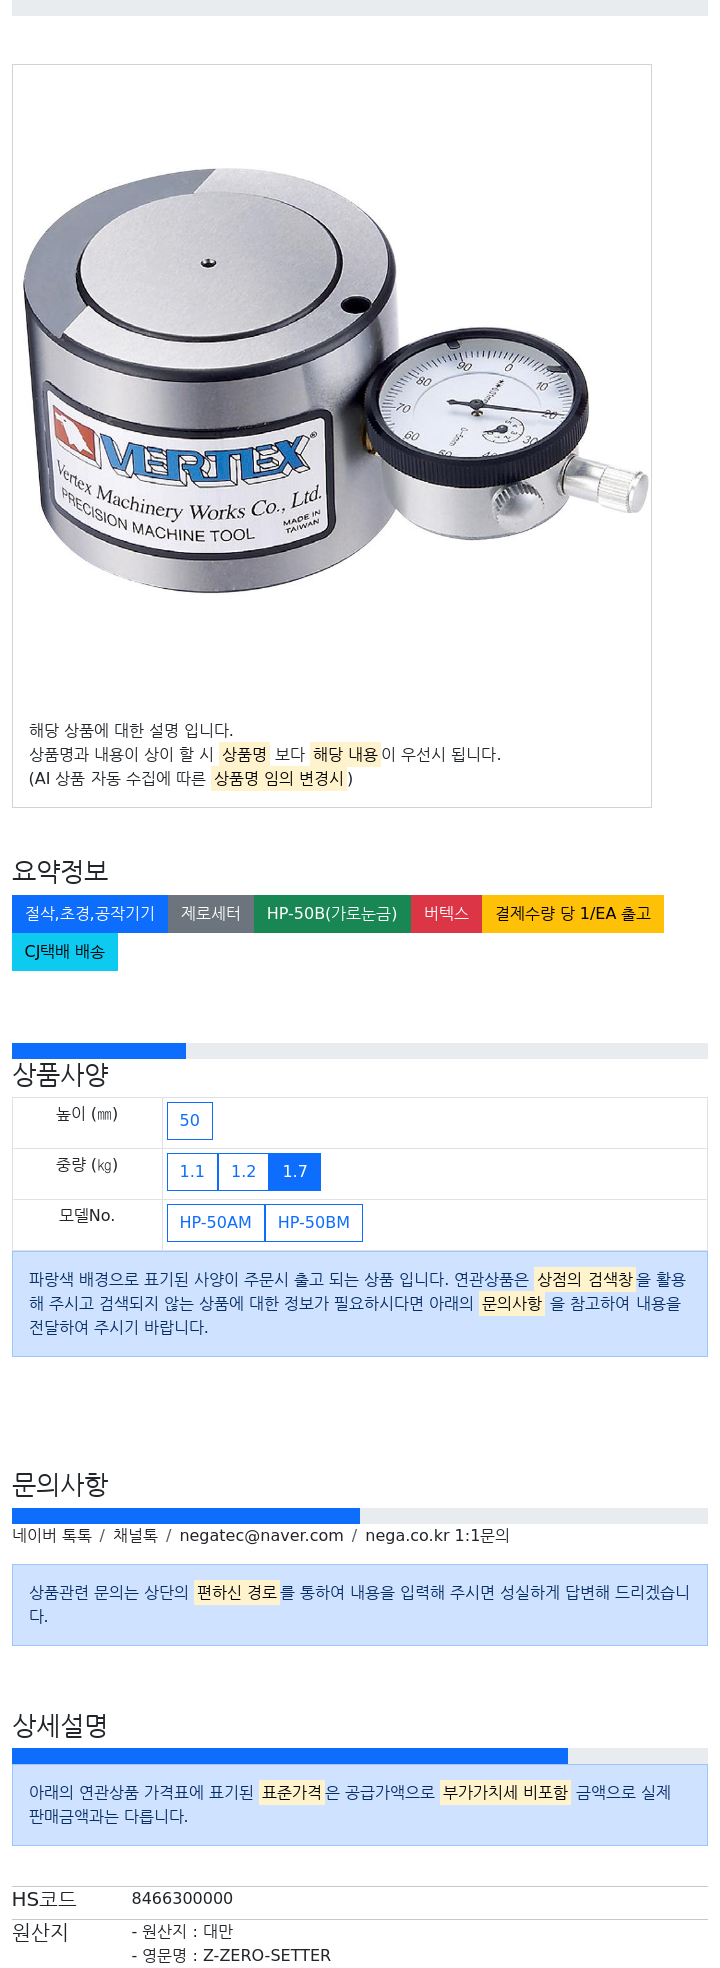This screenshot has height=1968, width=720.
Task: Click the HS코드 value 8466300000
Action: 182,1899
